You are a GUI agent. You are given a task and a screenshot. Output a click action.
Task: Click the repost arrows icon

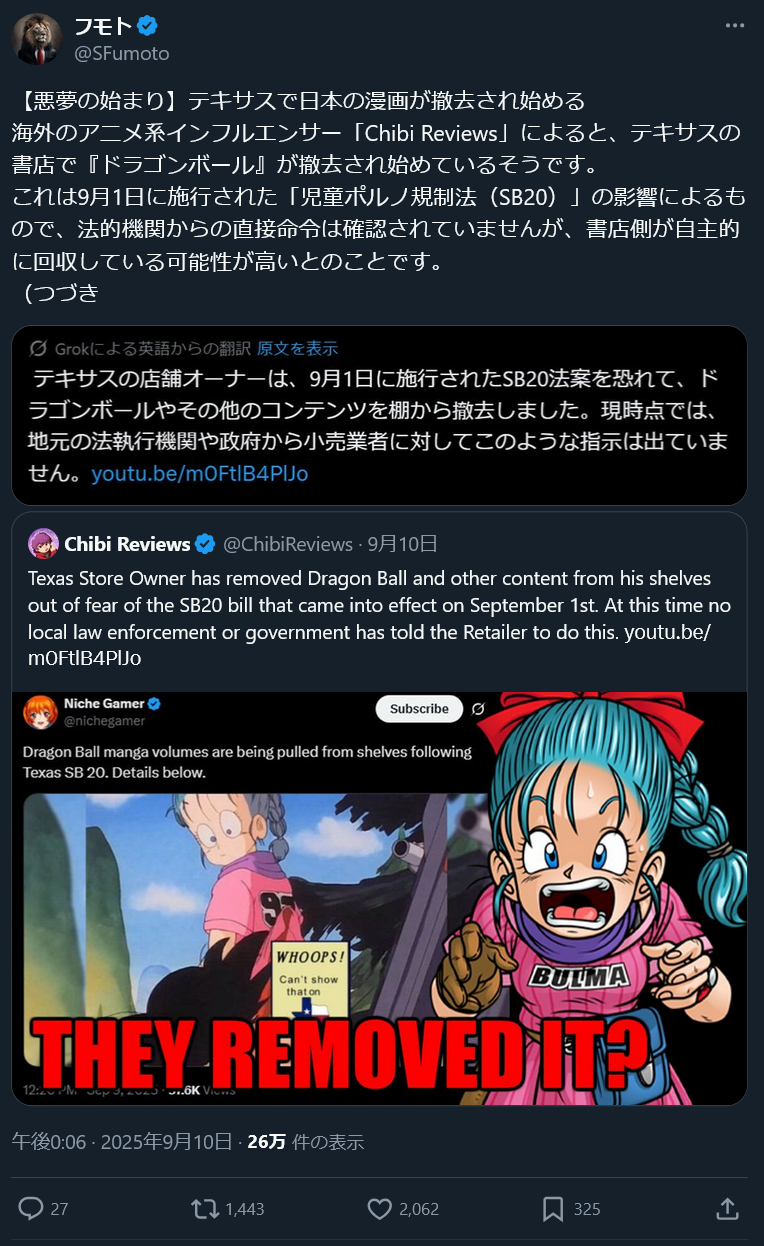click(x=204, y=1208)
